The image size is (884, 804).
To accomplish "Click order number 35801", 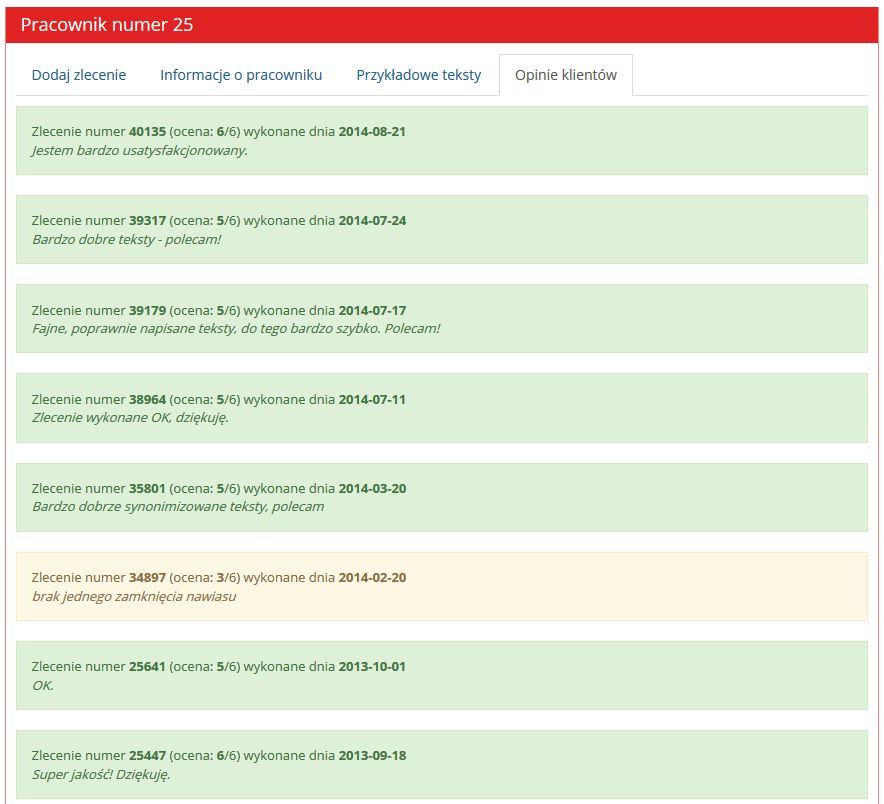I will click(147, 488).
